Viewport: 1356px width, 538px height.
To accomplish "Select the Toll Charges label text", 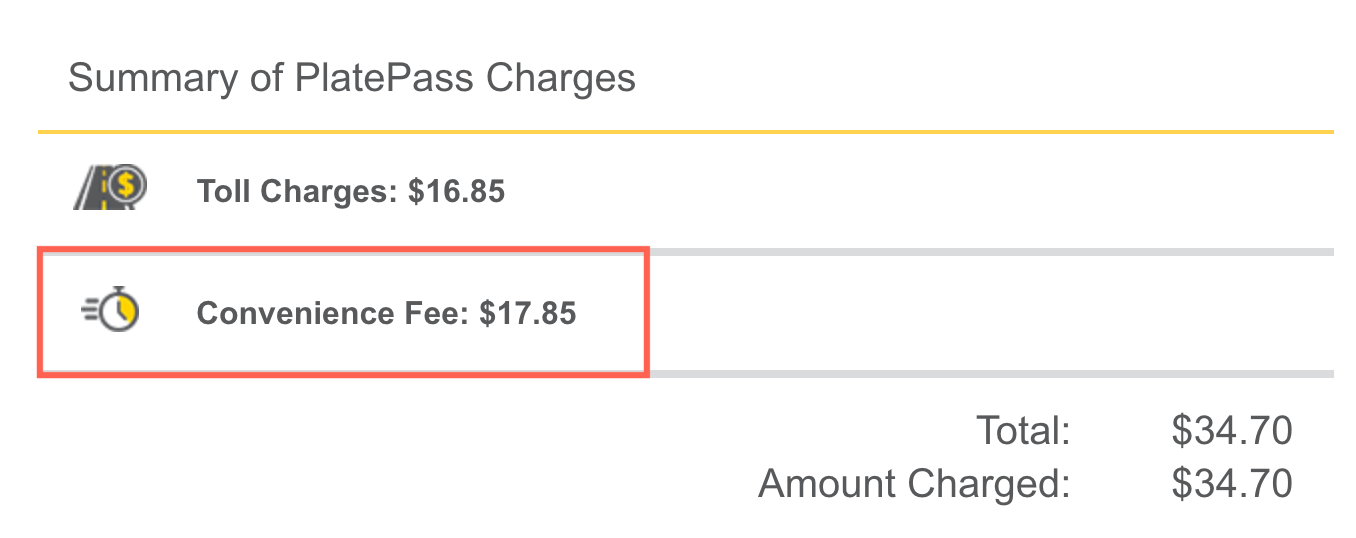I will point(297,191).
